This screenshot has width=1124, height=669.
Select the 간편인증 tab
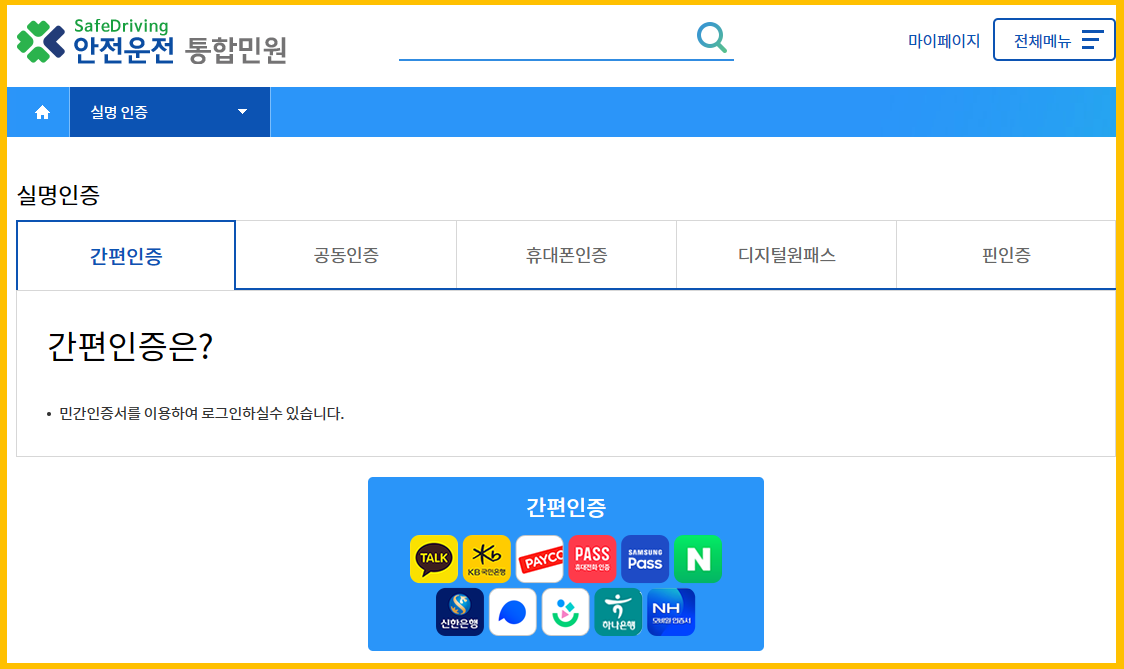tap(126, 255)
